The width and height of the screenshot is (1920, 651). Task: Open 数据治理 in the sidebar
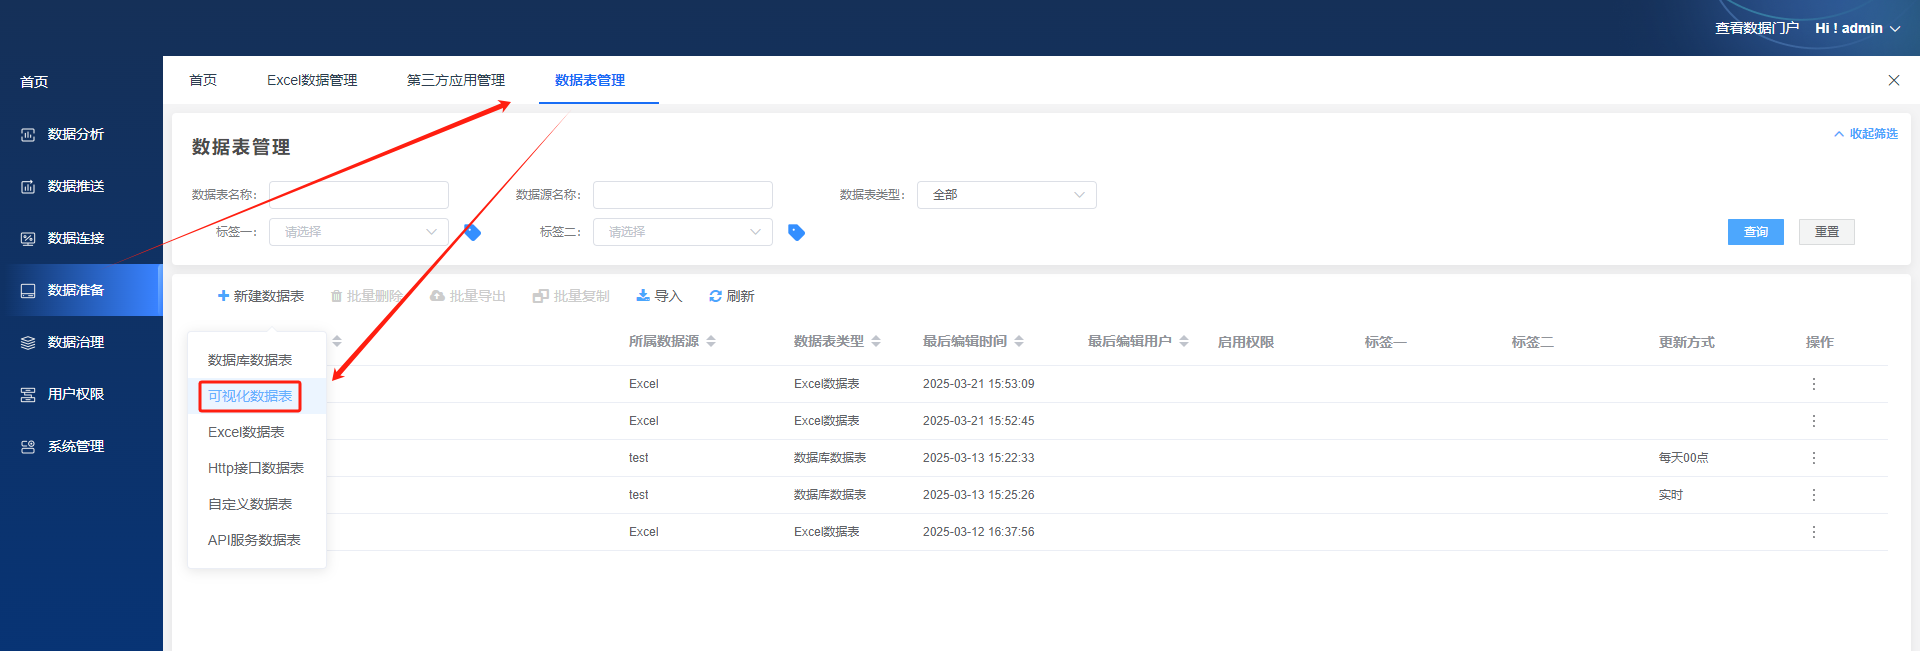click(x=76, y=342)
